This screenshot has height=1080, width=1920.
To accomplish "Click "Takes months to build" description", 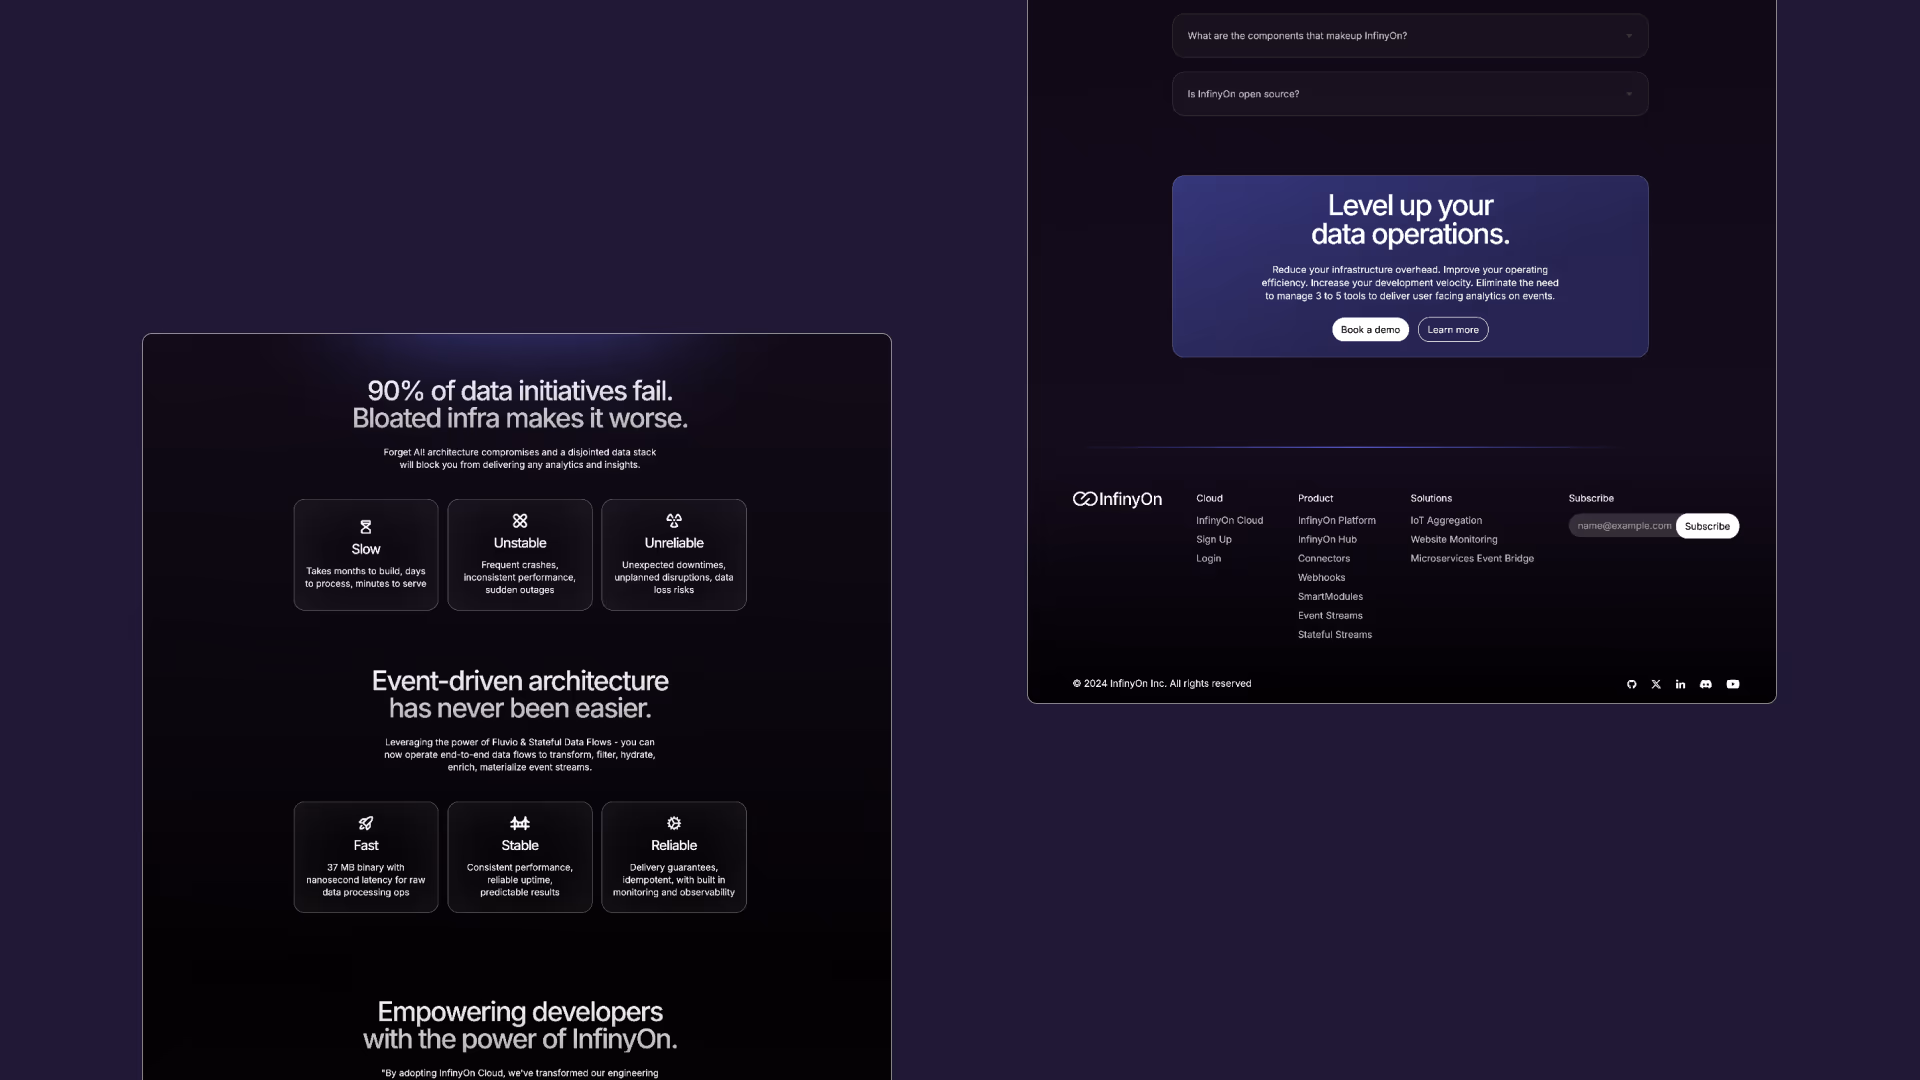I will coord(366,578).
